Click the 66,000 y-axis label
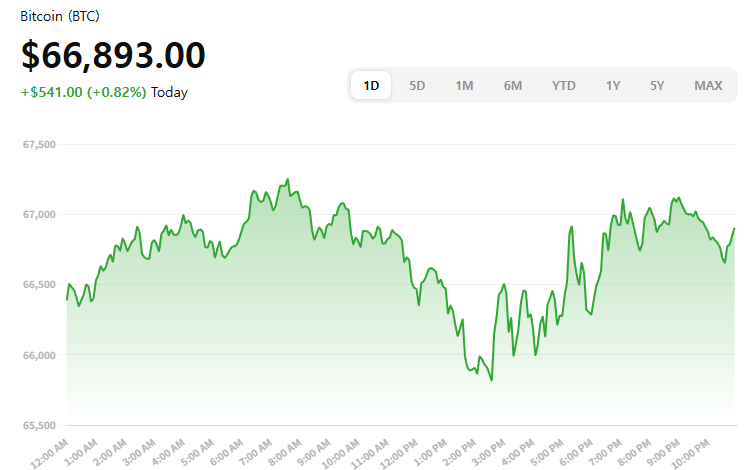Image resolution: width=755 pixels, height=470 pixels. coord(38,355)
